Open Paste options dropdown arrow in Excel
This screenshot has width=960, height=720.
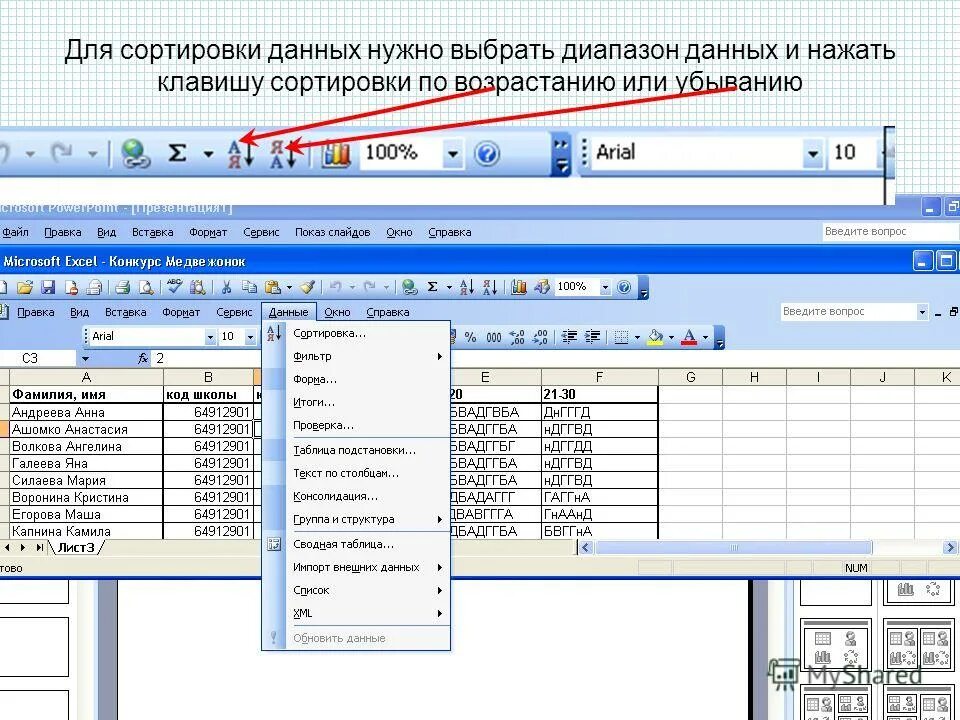click(x=289, y=287)
